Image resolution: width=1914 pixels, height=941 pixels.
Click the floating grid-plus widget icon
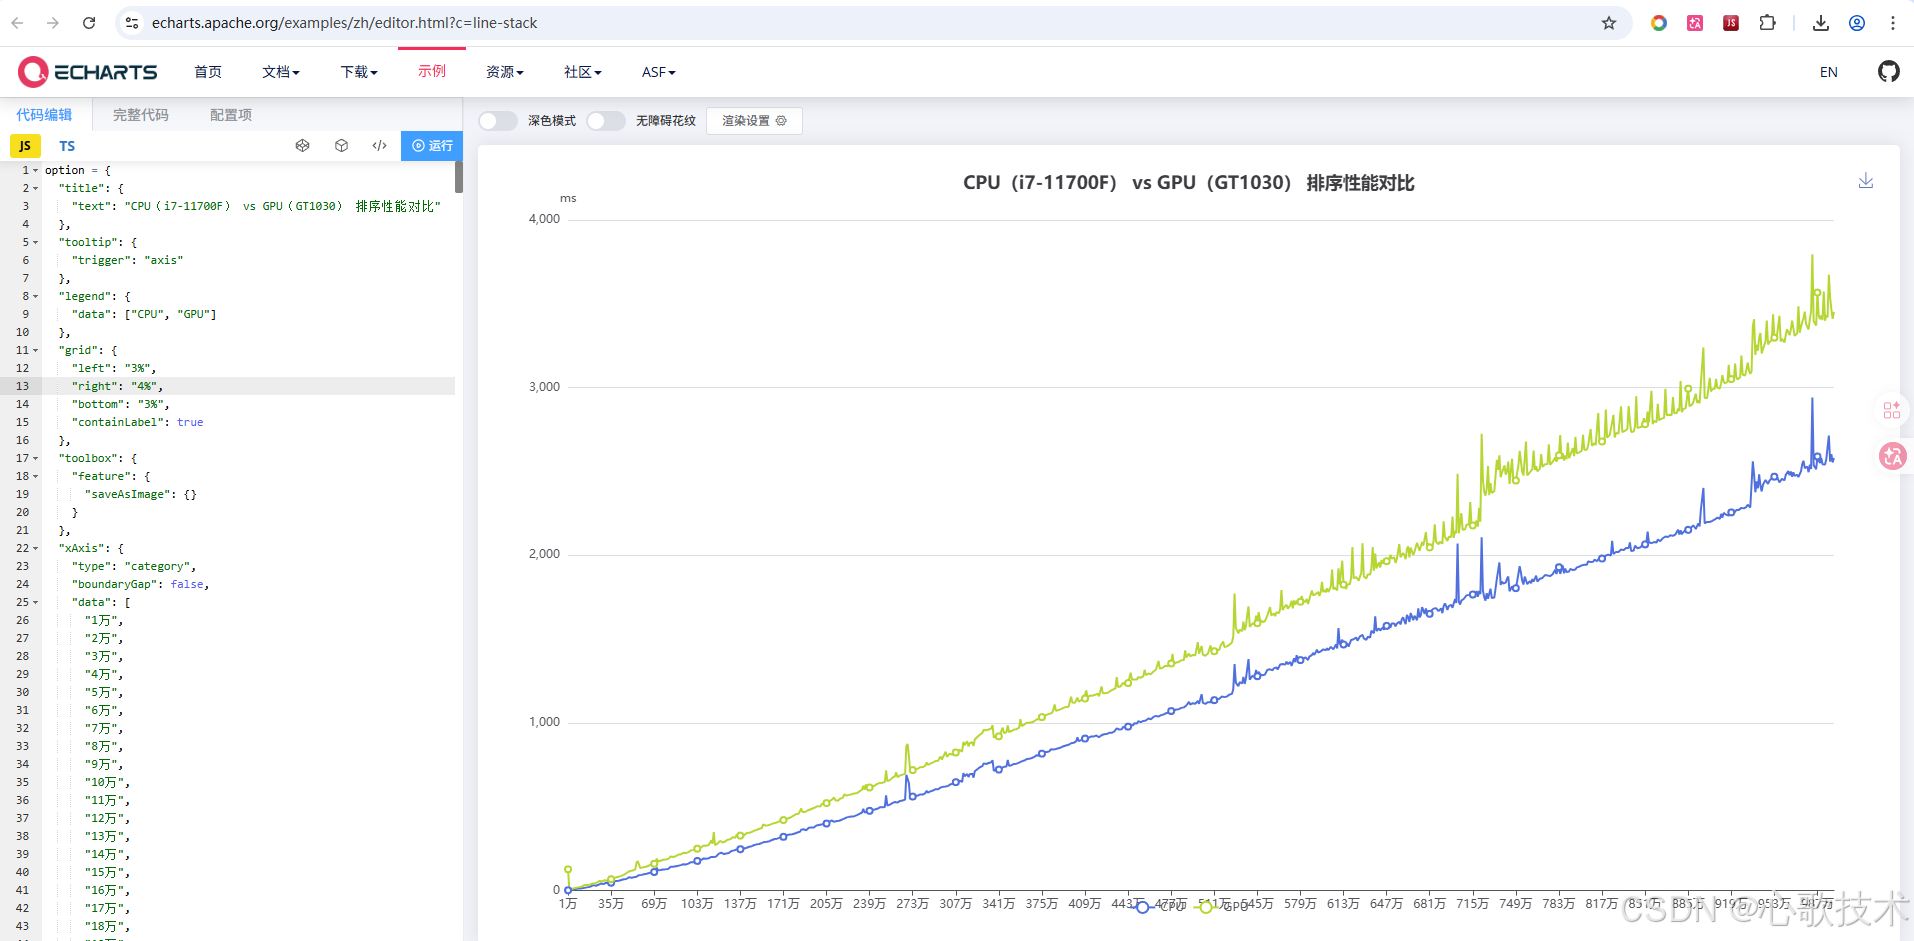1892,410
